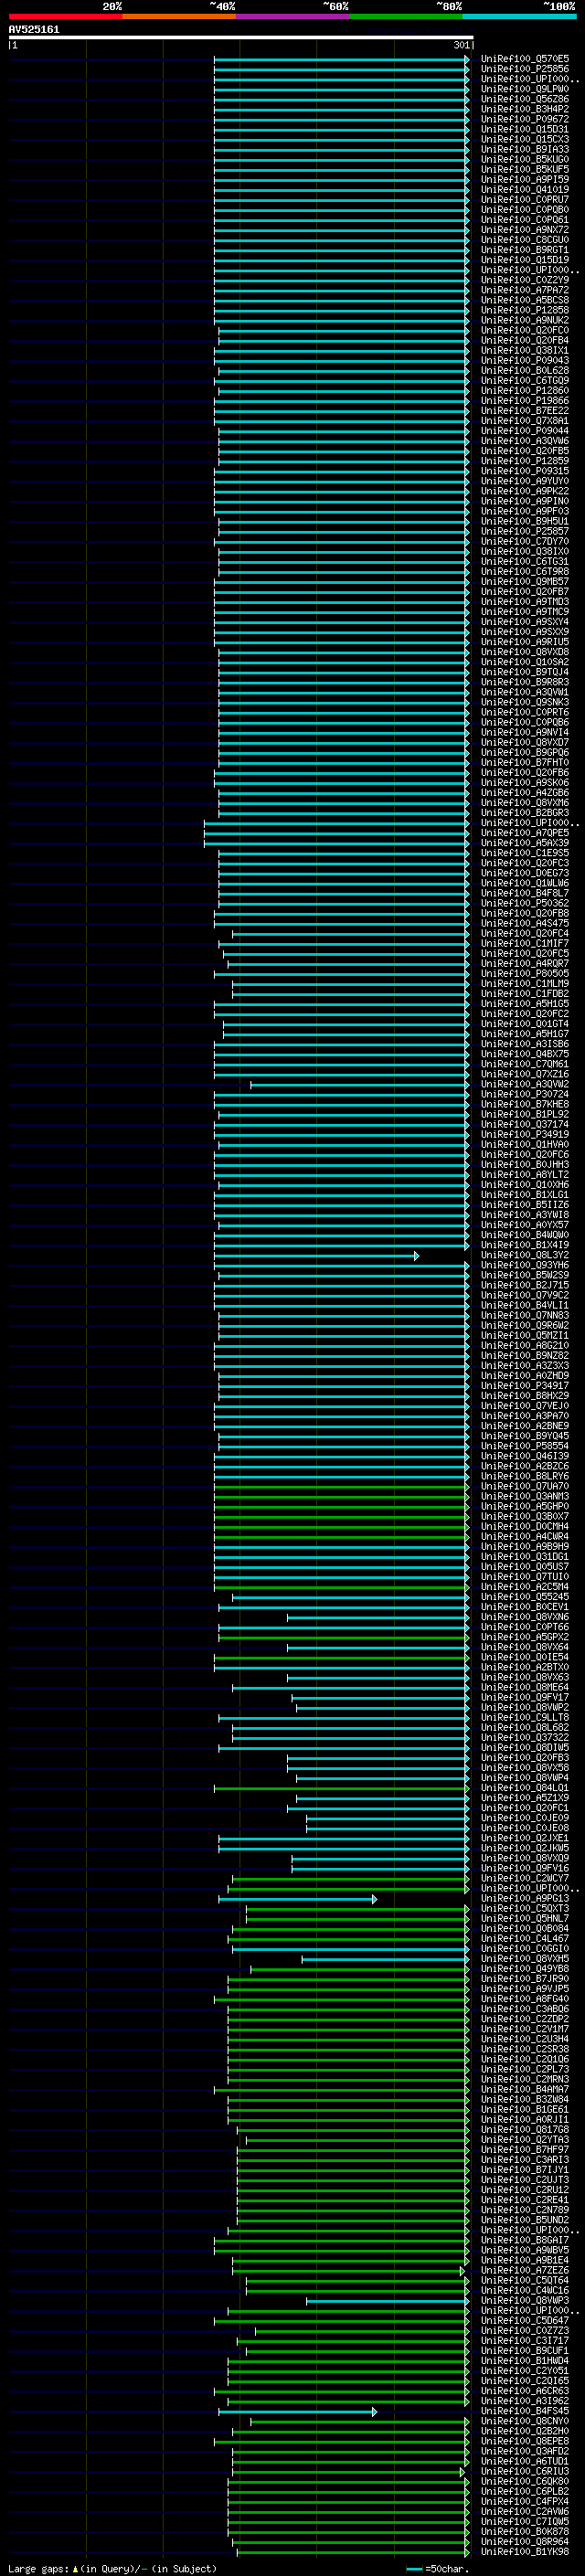The height and width of the screenshot is (2576, 585).
Task: Click the =50char. scale legend
Action: [x=439, y=2568]
